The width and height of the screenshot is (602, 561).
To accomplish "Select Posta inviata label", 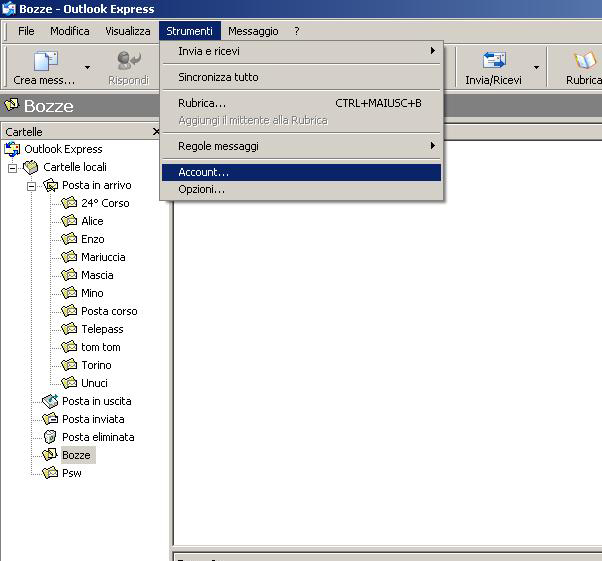I will pos(93,419).
